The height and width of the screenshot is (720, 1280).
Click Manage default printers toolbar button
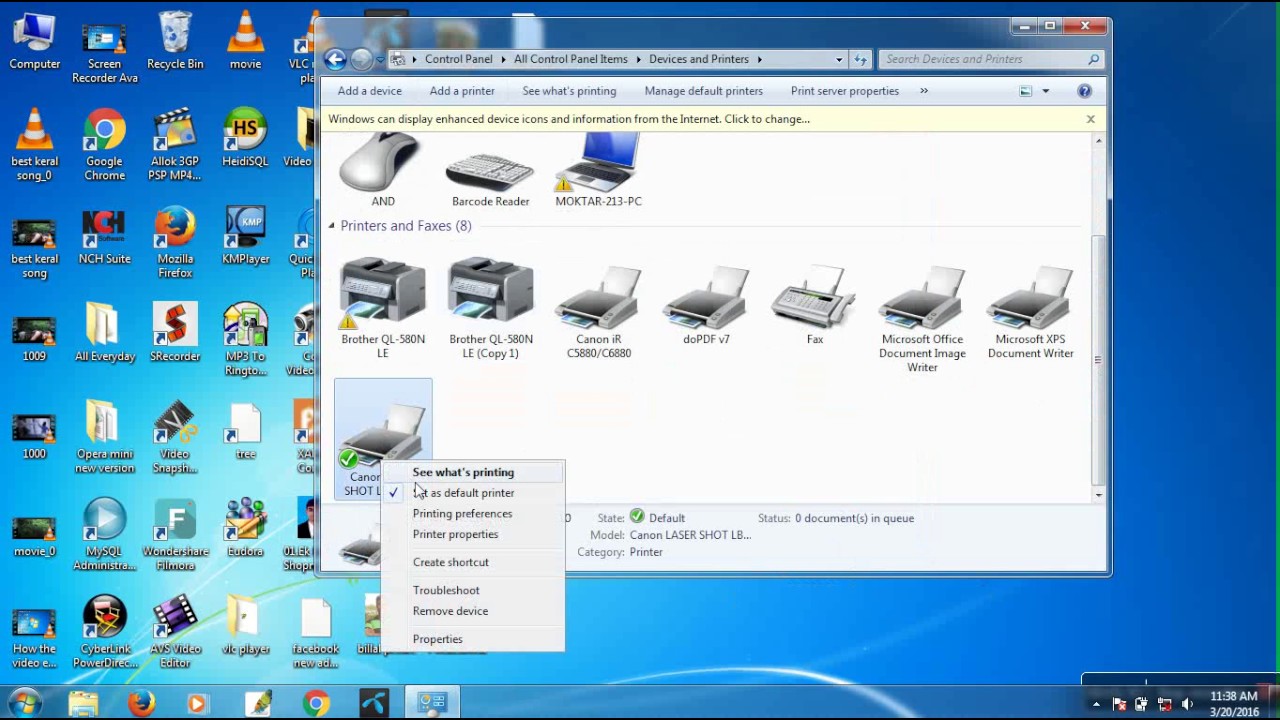704,91
